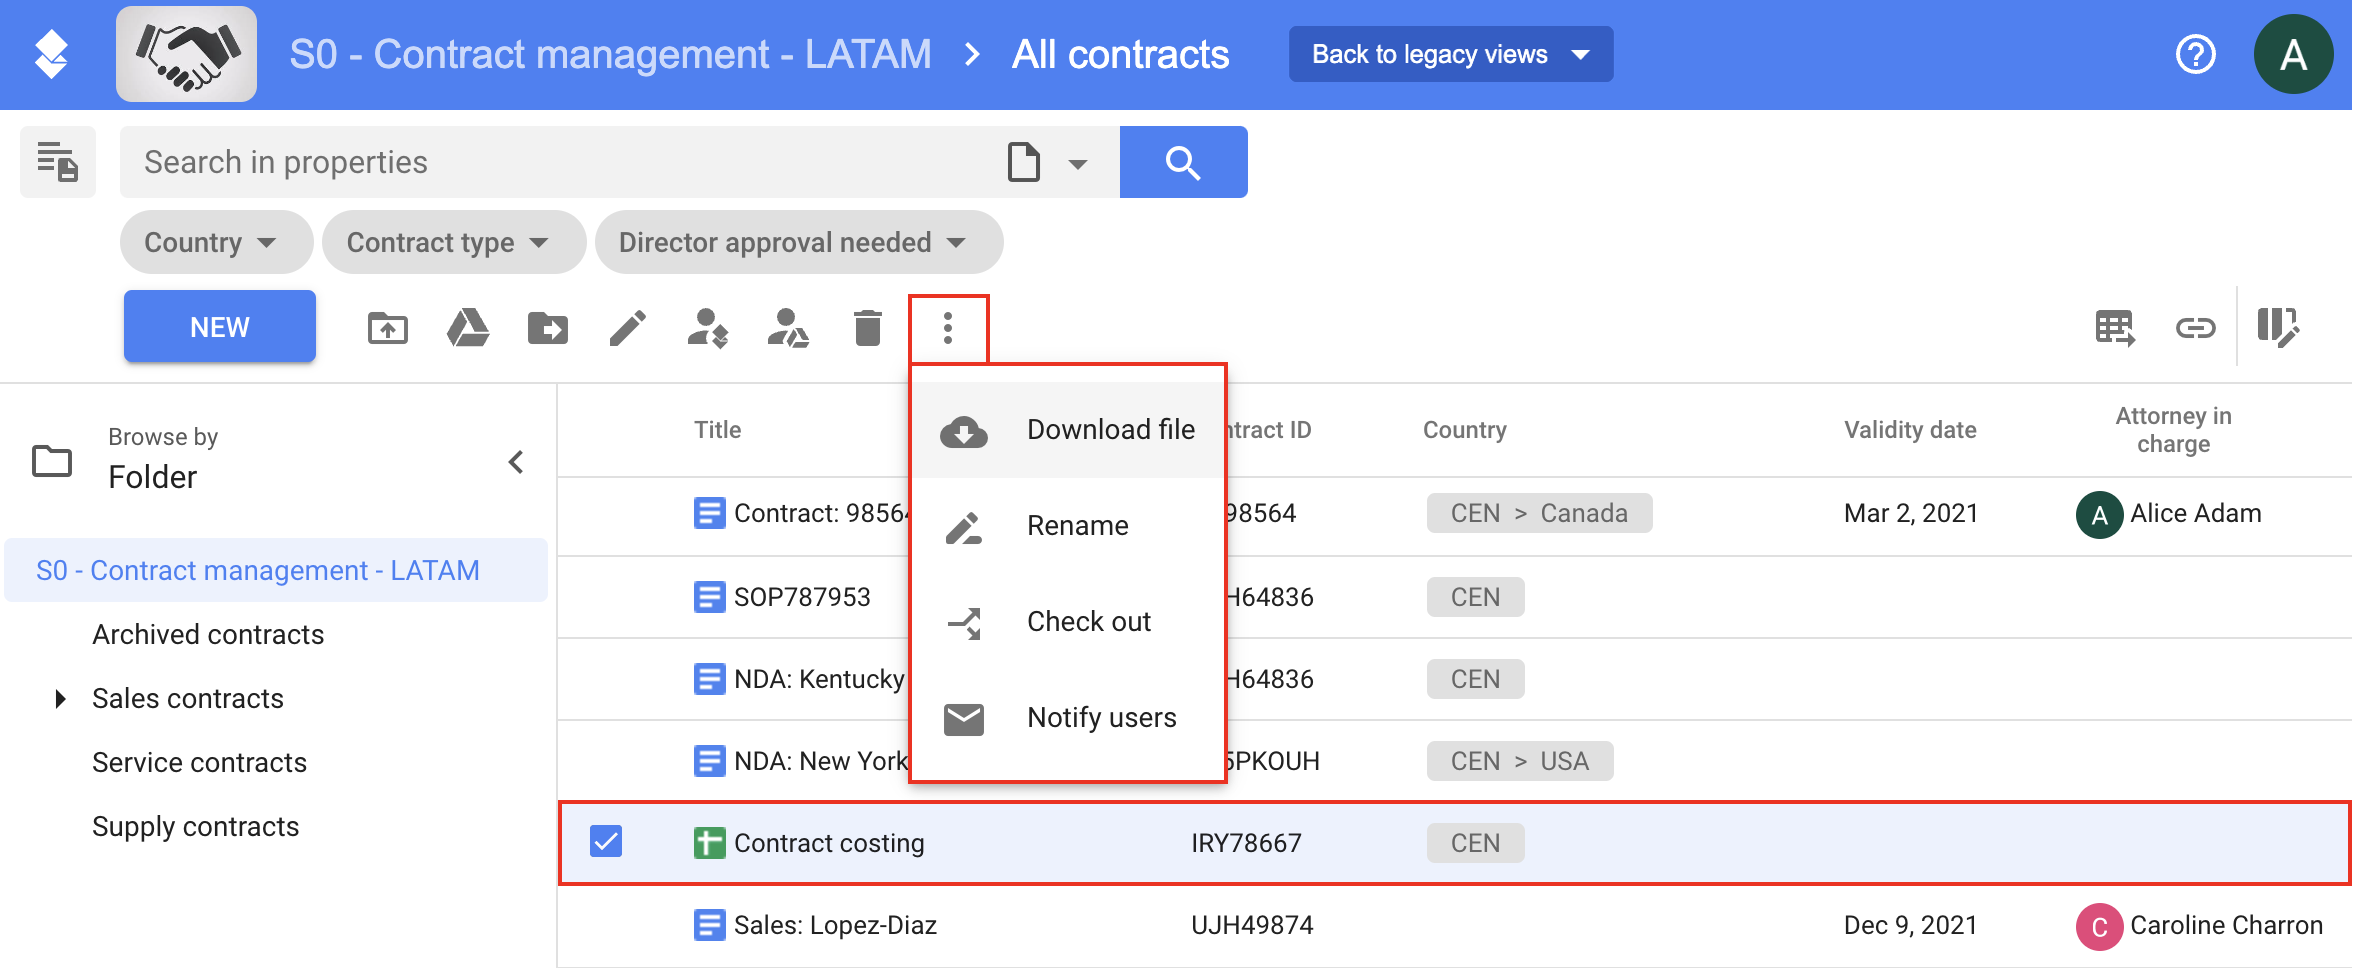Open Back to legacy views dropdown
This screenshot has height=968, width=2354.
[x=1450, y=54]
